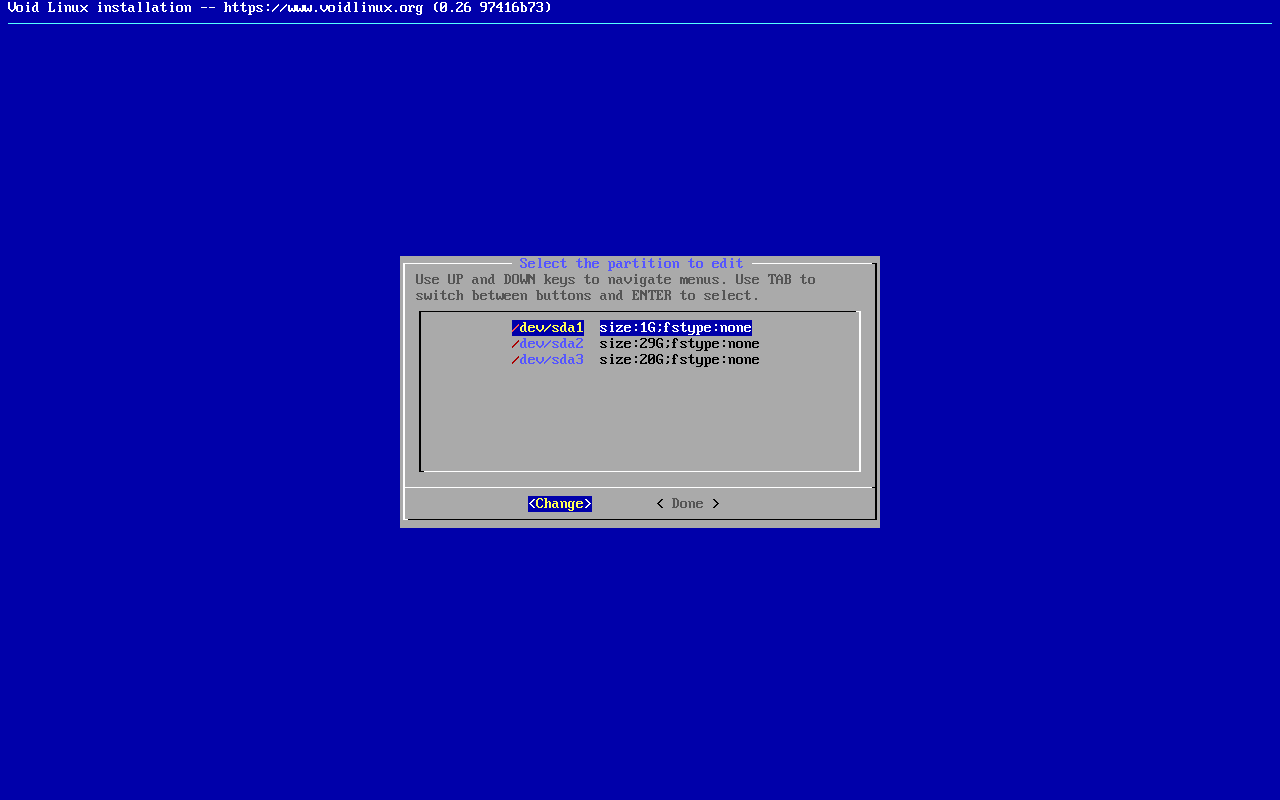Click the size:1G;fstype:none description

tap(676, 328)
